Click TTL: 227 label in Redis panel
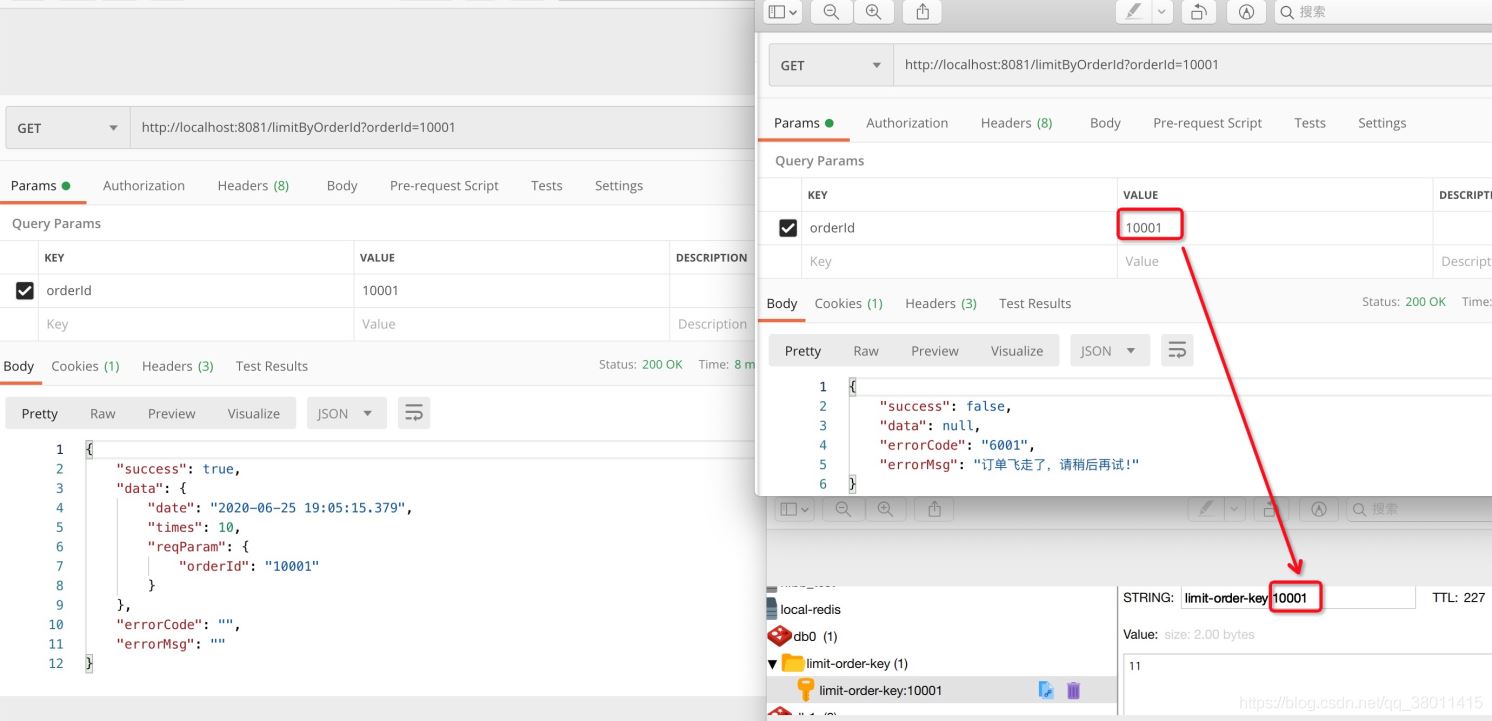Viewport: 1492px width, 721px height. point(1458,597)
